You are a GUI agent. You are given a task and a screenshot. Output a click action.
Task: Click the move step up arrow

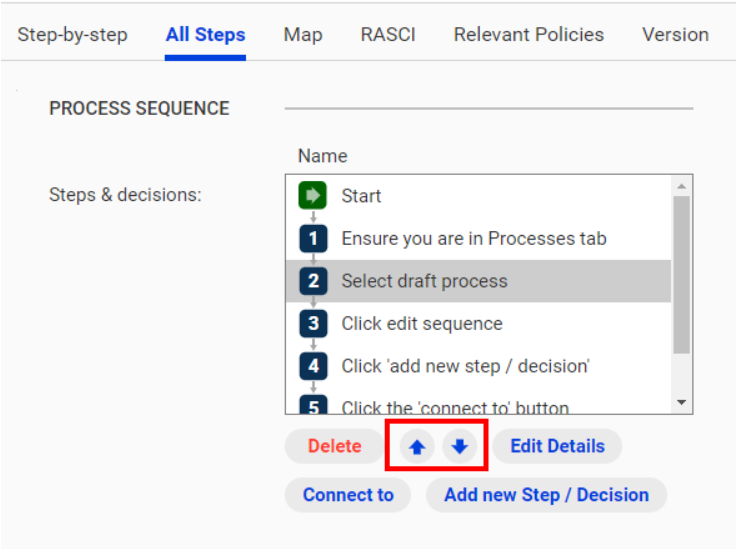click(417, 446)
